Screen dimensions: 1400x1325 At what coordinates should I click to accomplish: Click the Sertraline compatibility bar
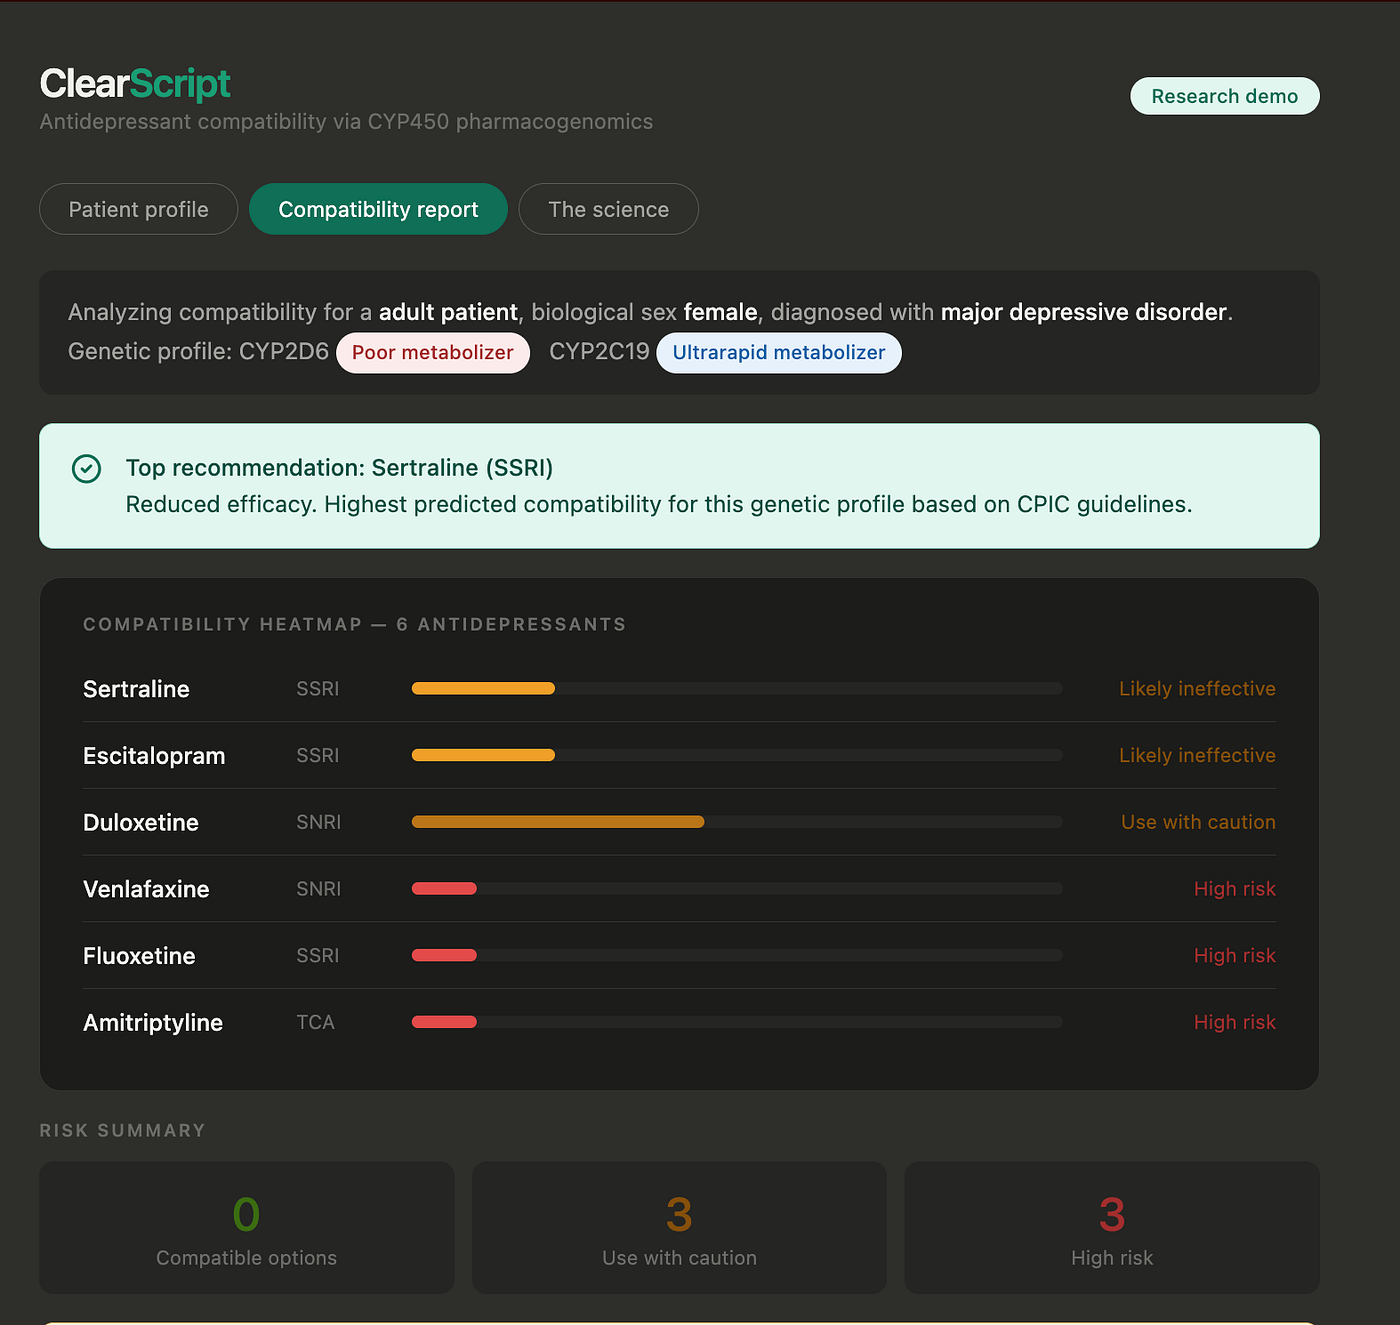(x=737, y=688)
